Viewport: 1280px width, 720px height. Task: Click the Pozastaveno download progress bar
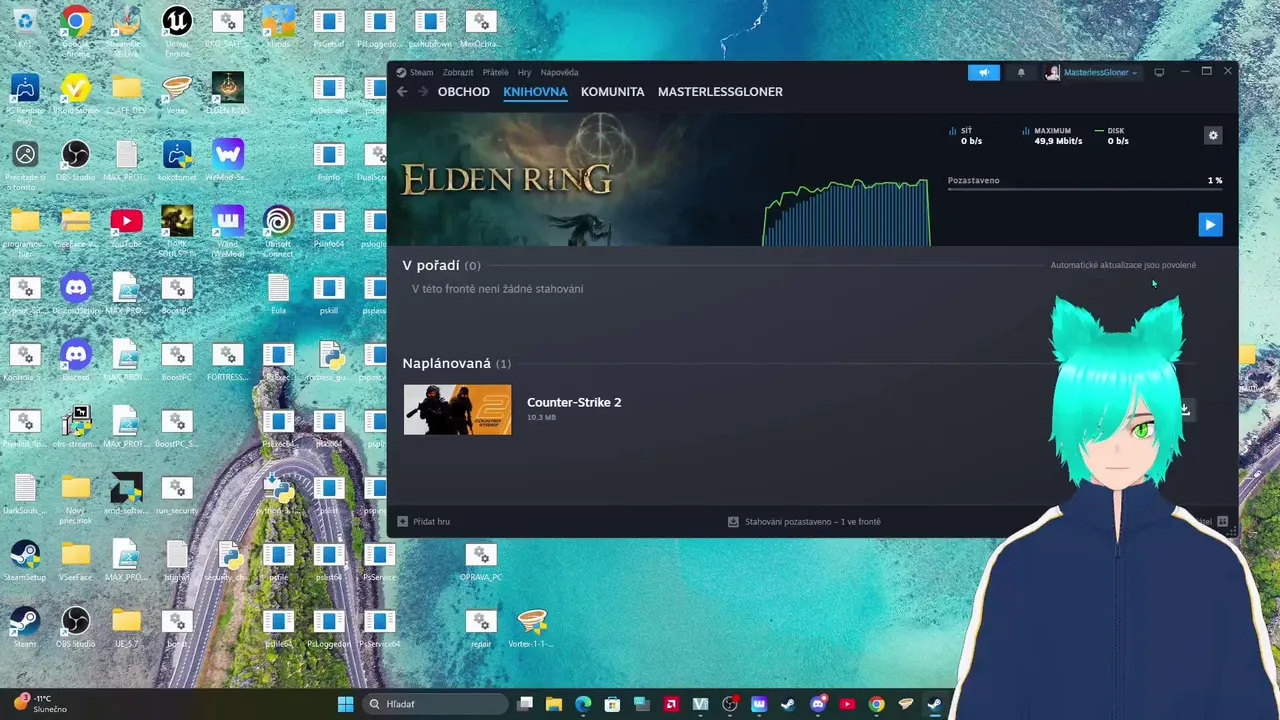1085,188
